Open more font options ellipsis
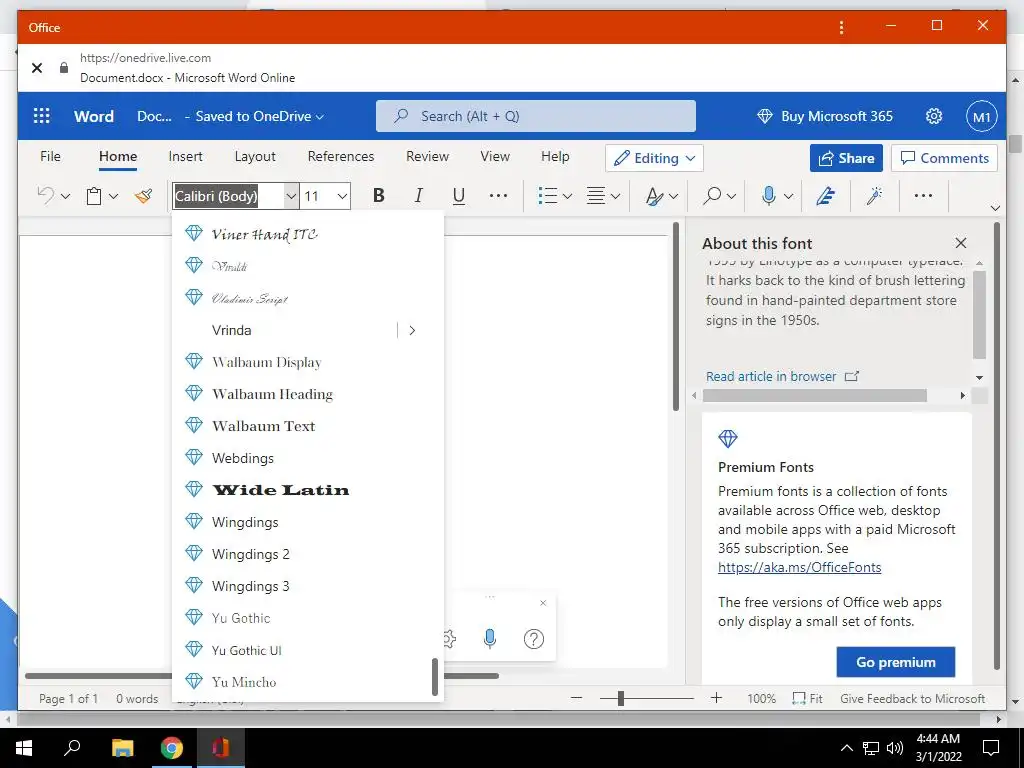Screen dimensions: 1024x768 coord(498,195)
